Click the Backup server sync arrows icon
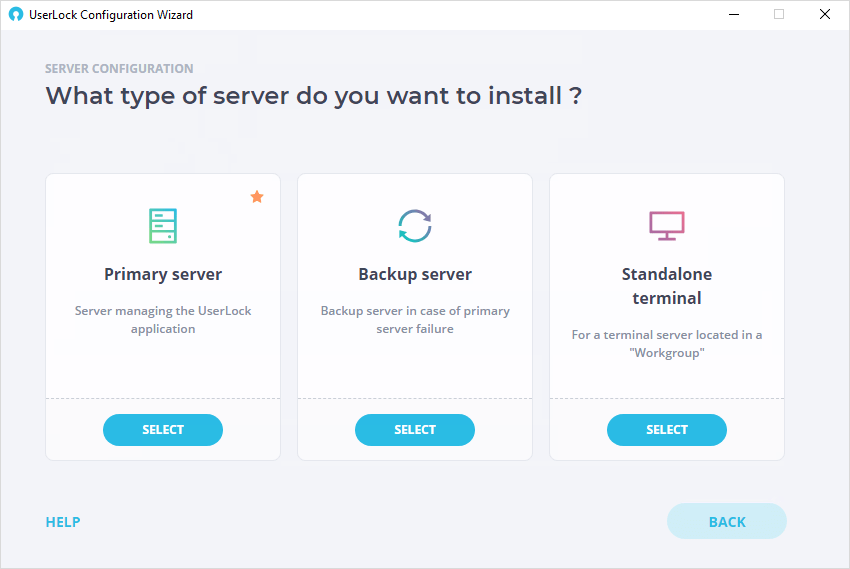This screenshot has height=569, width=850. coord(415,226)
